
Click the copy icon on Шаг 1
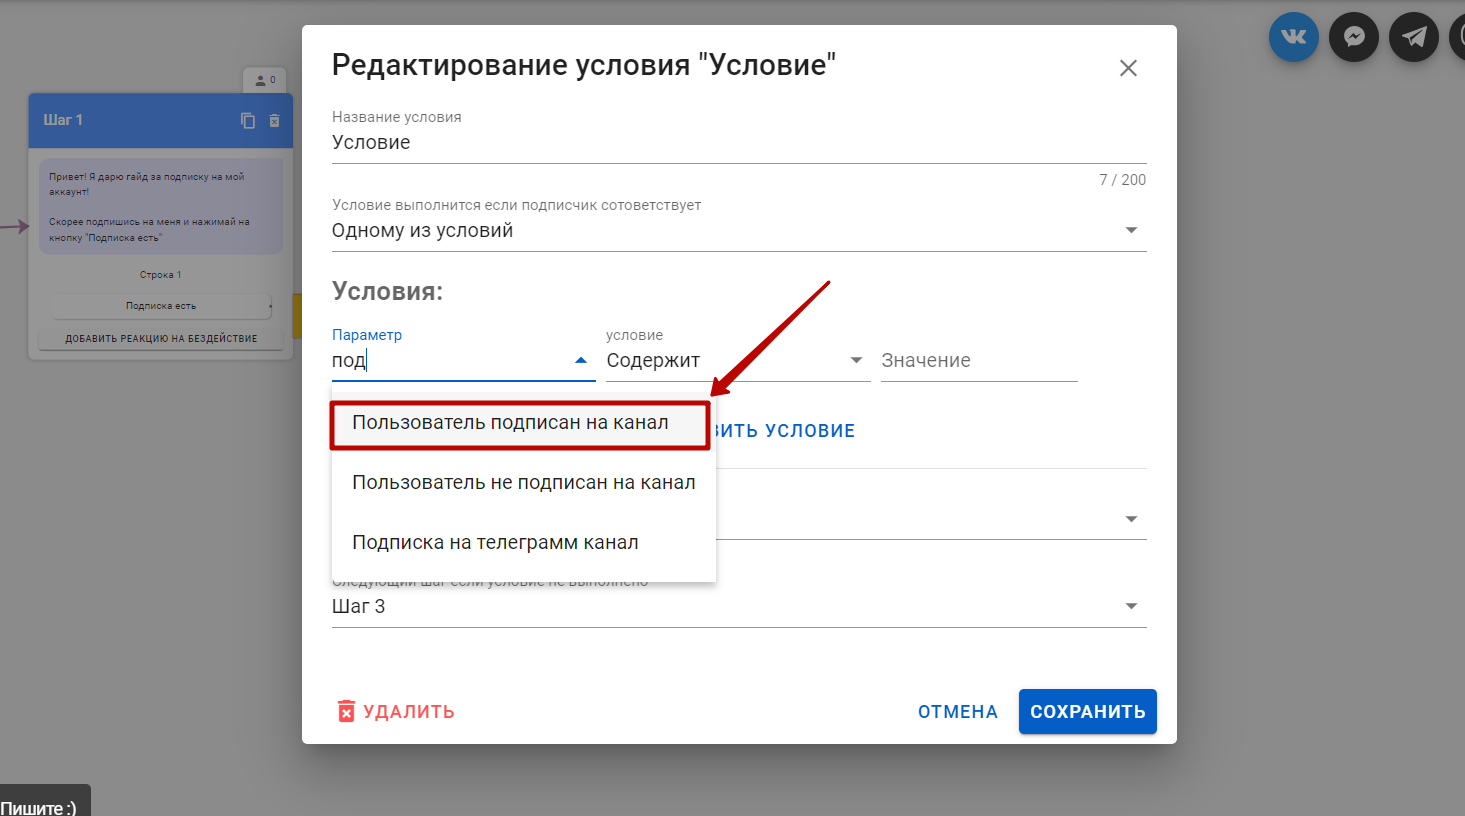click(248, 120)
